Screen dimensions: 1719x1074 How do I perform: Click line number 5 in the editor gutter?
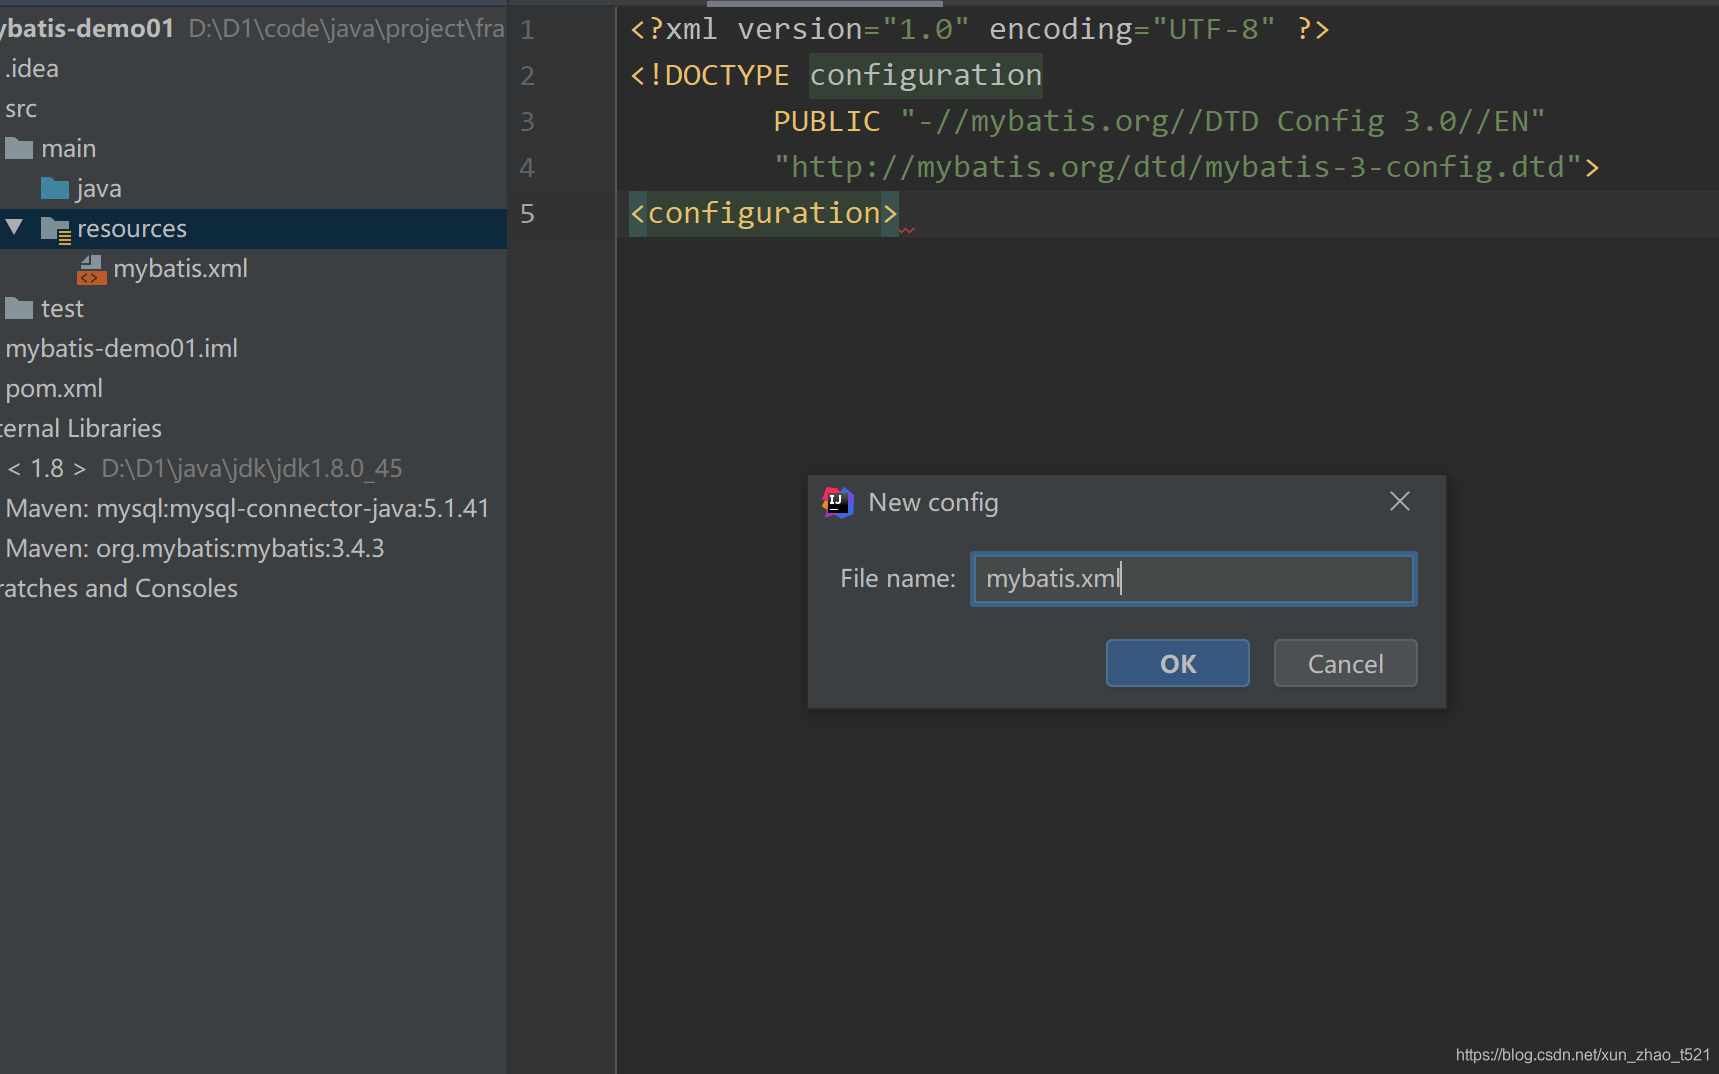pyautogui.click(x=527, y=213)
